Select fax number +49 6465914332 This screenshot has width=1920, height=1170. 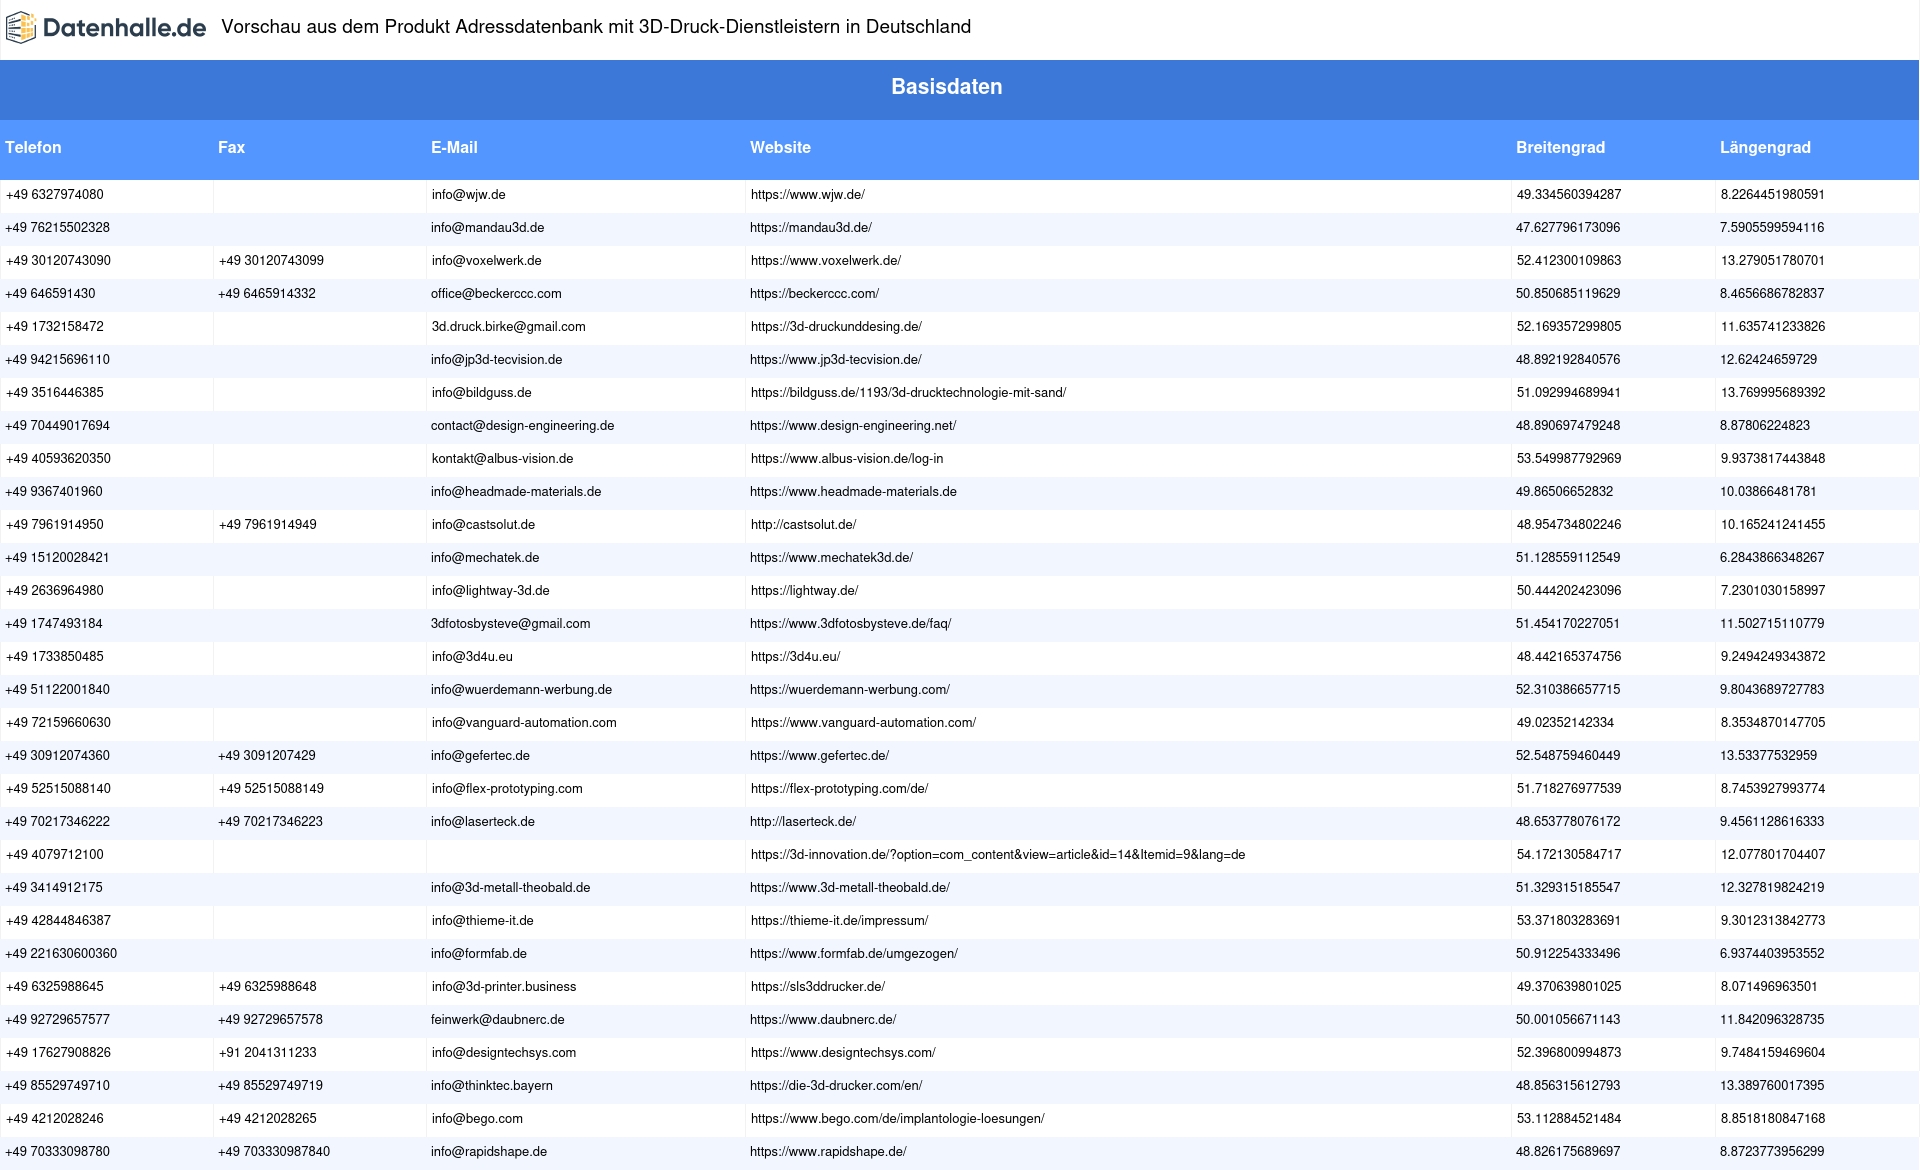tap(267, 294)
